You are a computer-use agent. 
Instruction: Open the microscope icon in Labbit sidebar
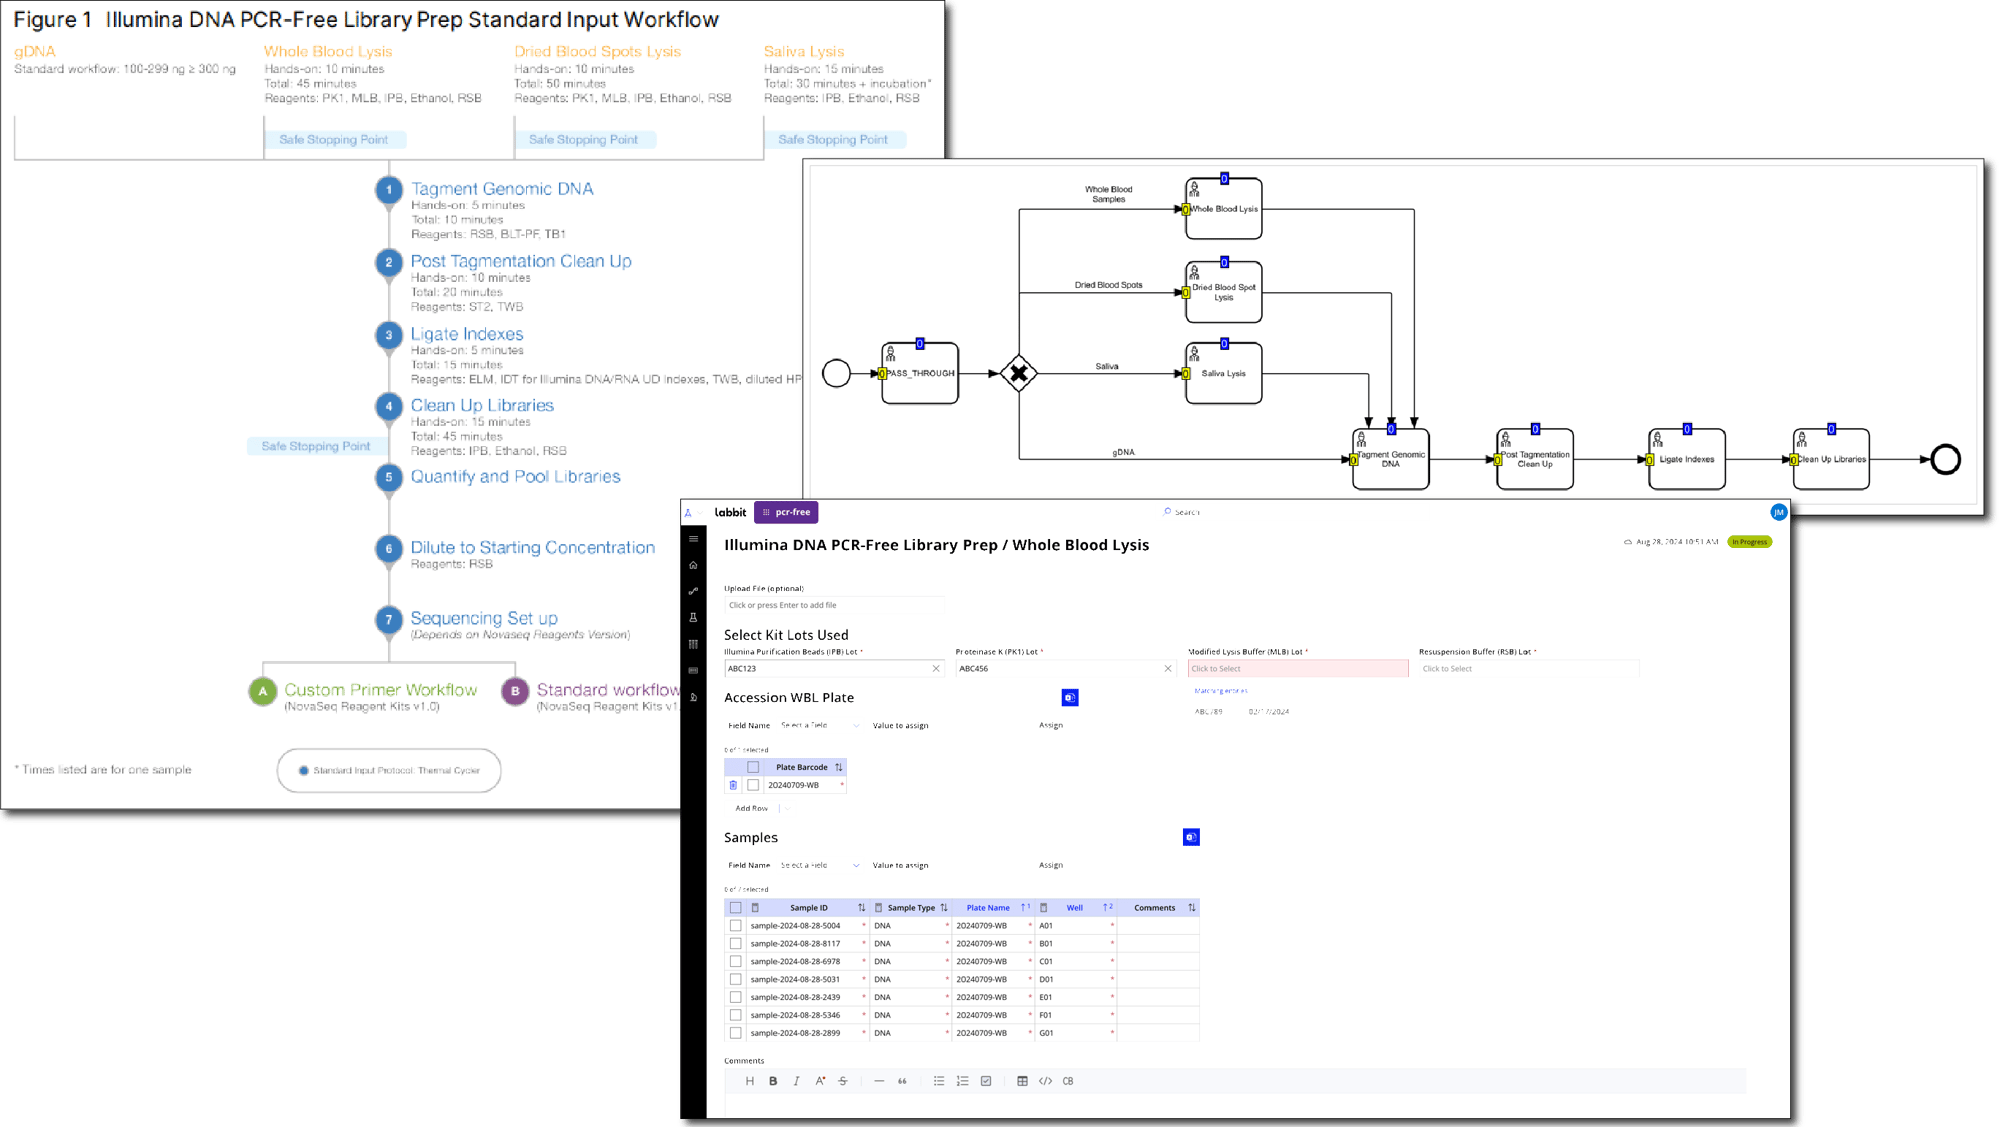(693, 697)
